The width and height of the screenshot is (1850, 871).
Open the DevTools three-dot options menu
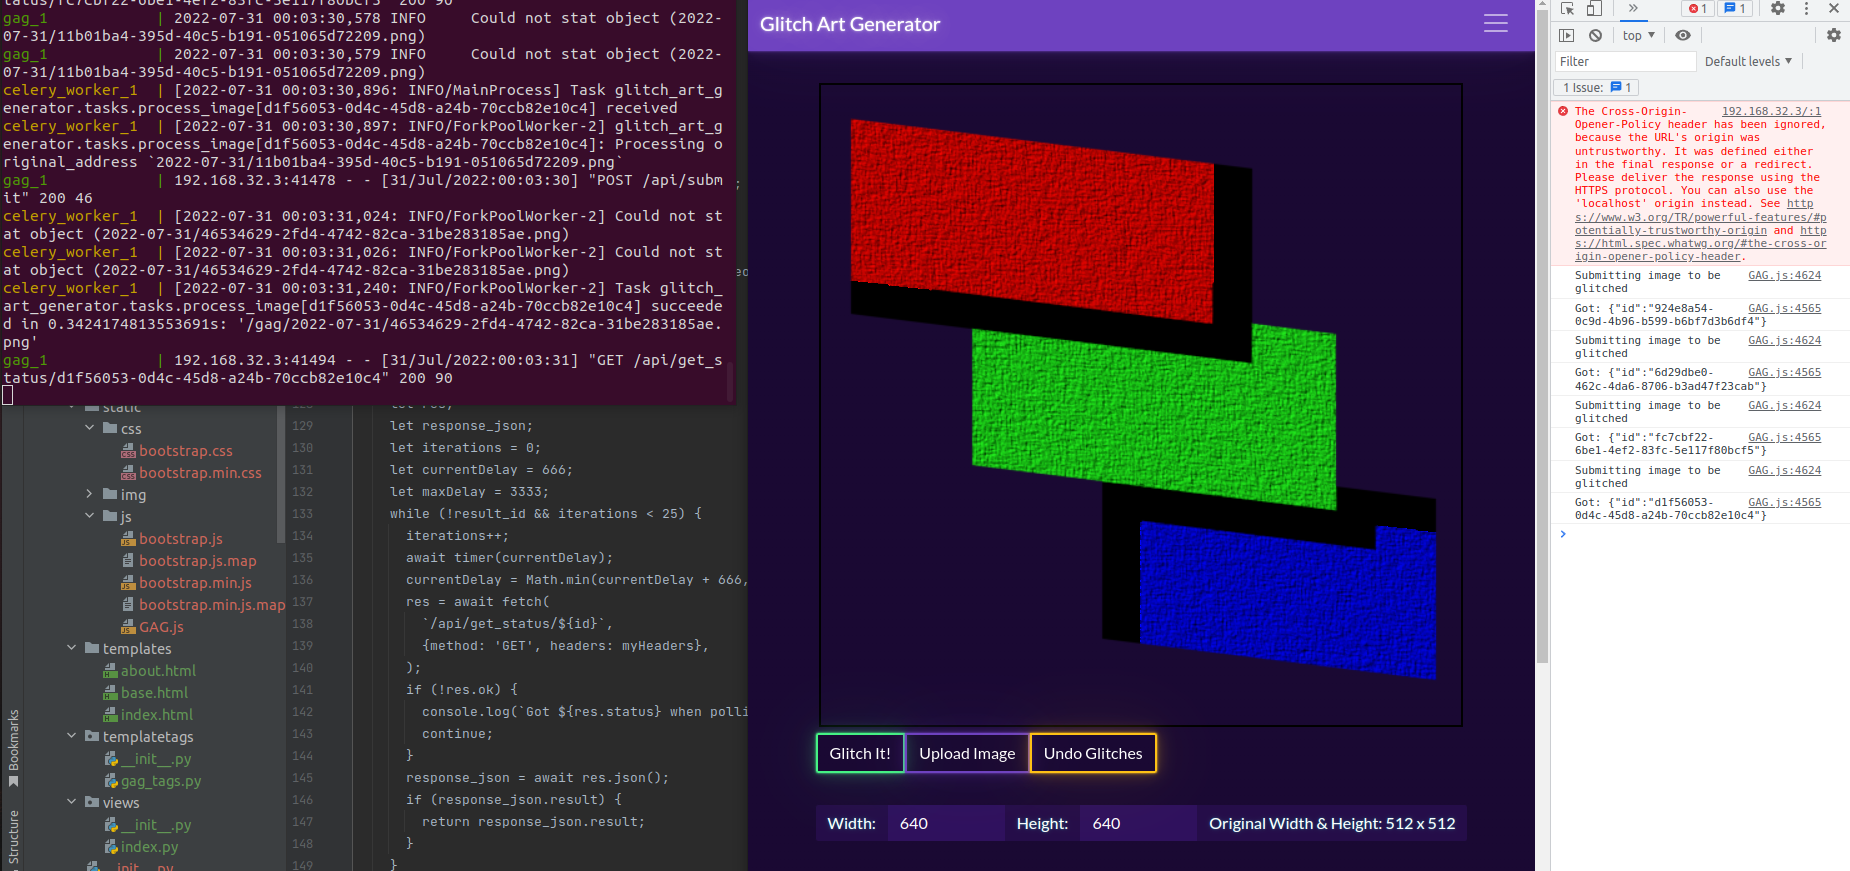tap(1806, 9)
